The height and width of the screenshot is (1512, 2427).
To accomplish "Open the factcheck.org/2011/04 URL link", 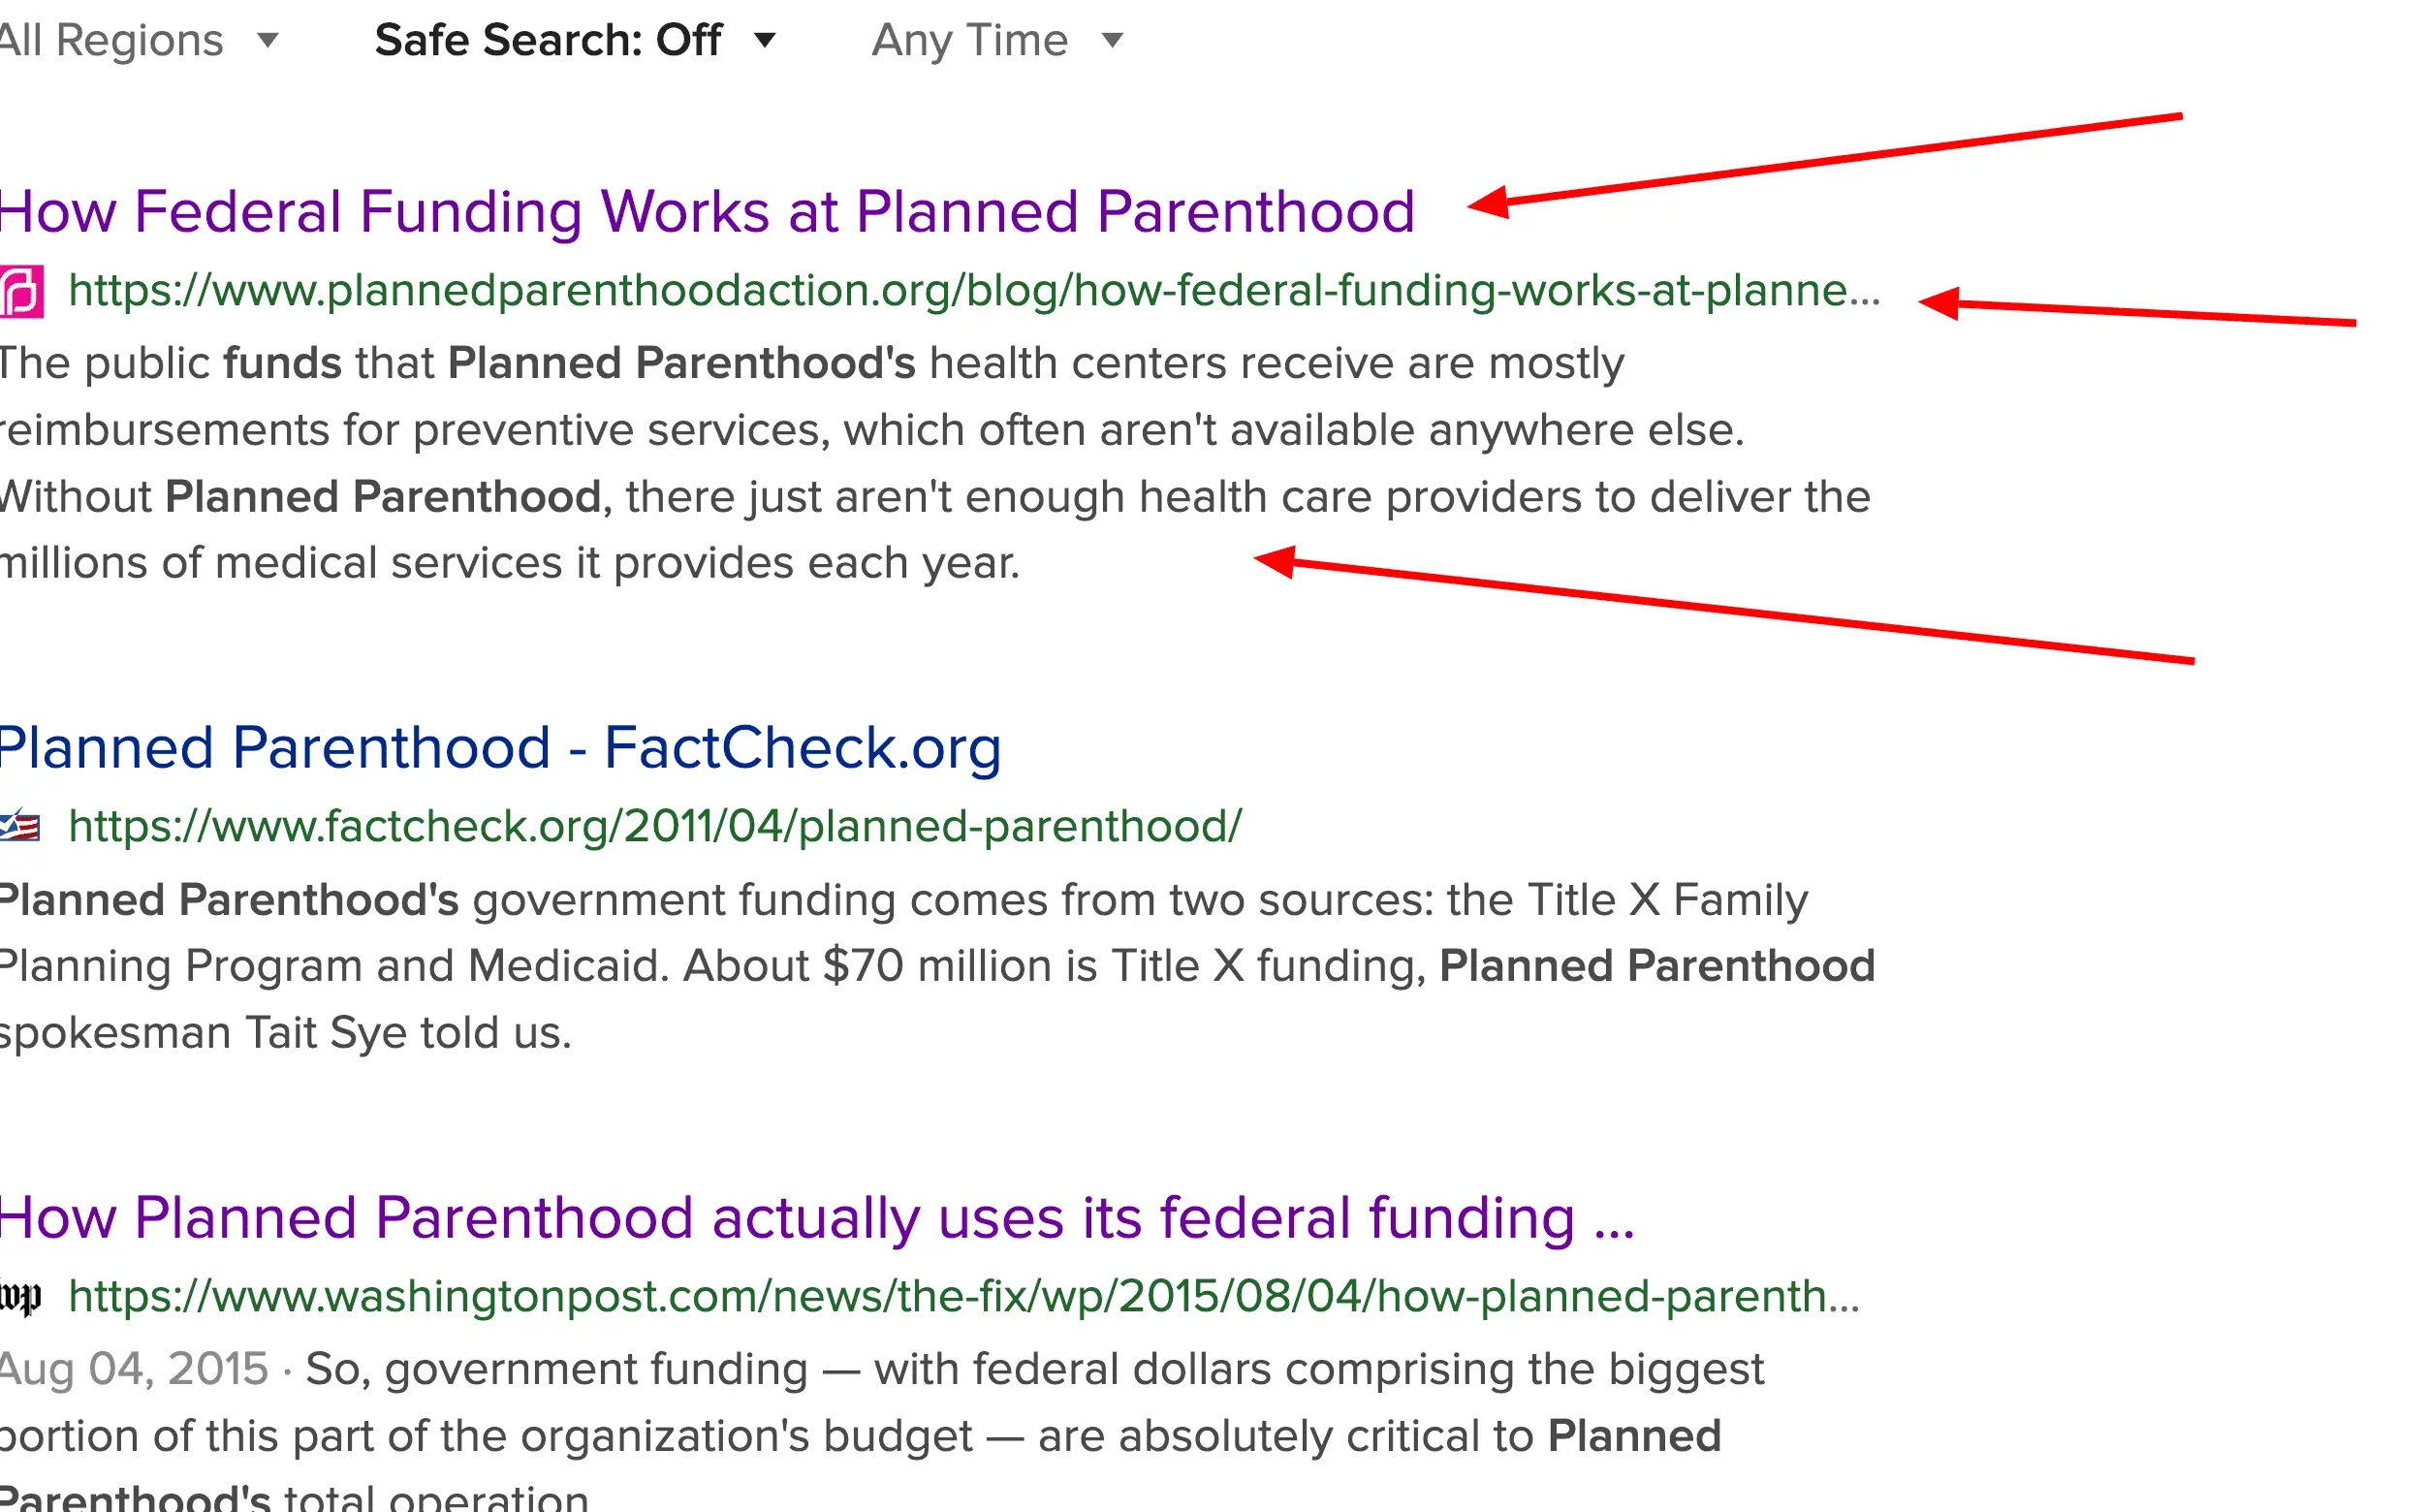I will [x=655, y=827].
